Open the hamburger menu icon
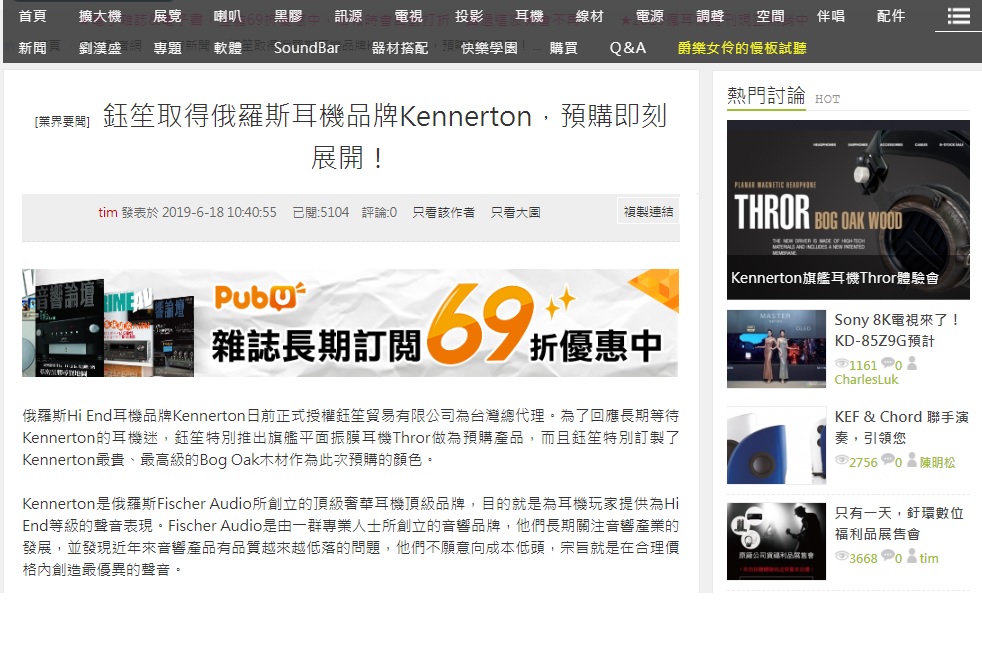This screenshot has width=982, height=652. pyautogui.click(x=958, y=16)
